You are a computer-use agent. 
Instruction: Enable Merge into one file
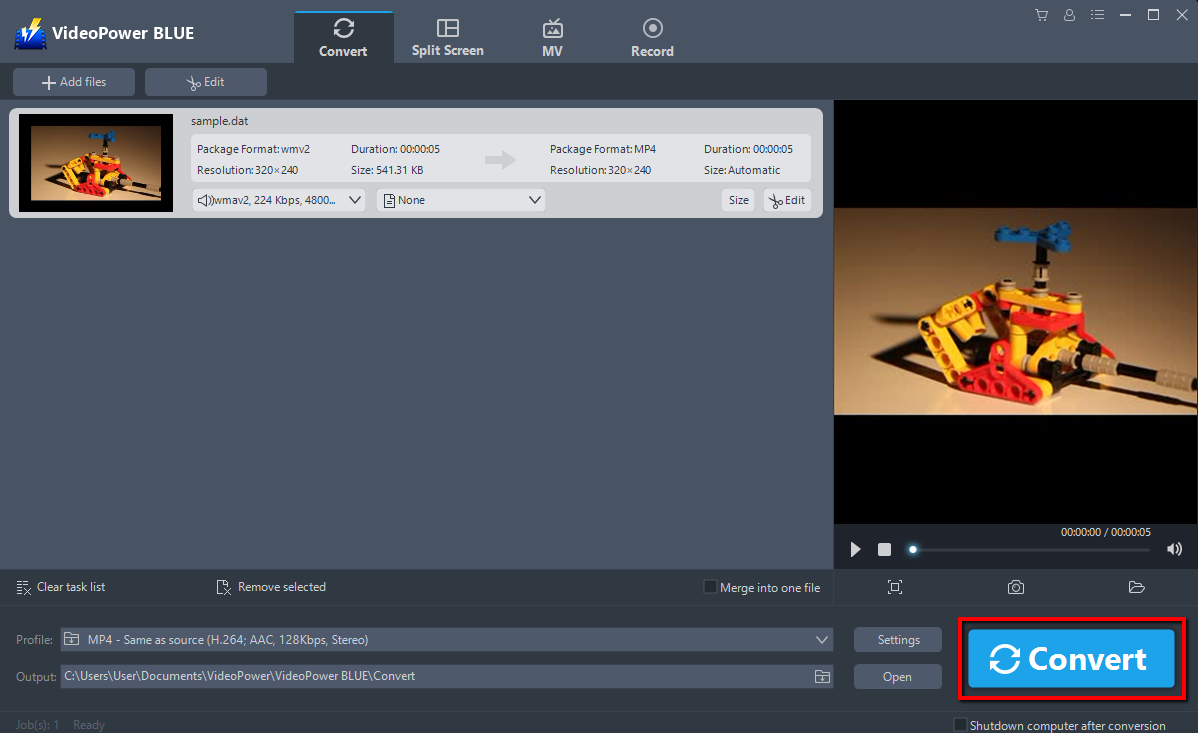pyautogui.click(x=709, y=587)
